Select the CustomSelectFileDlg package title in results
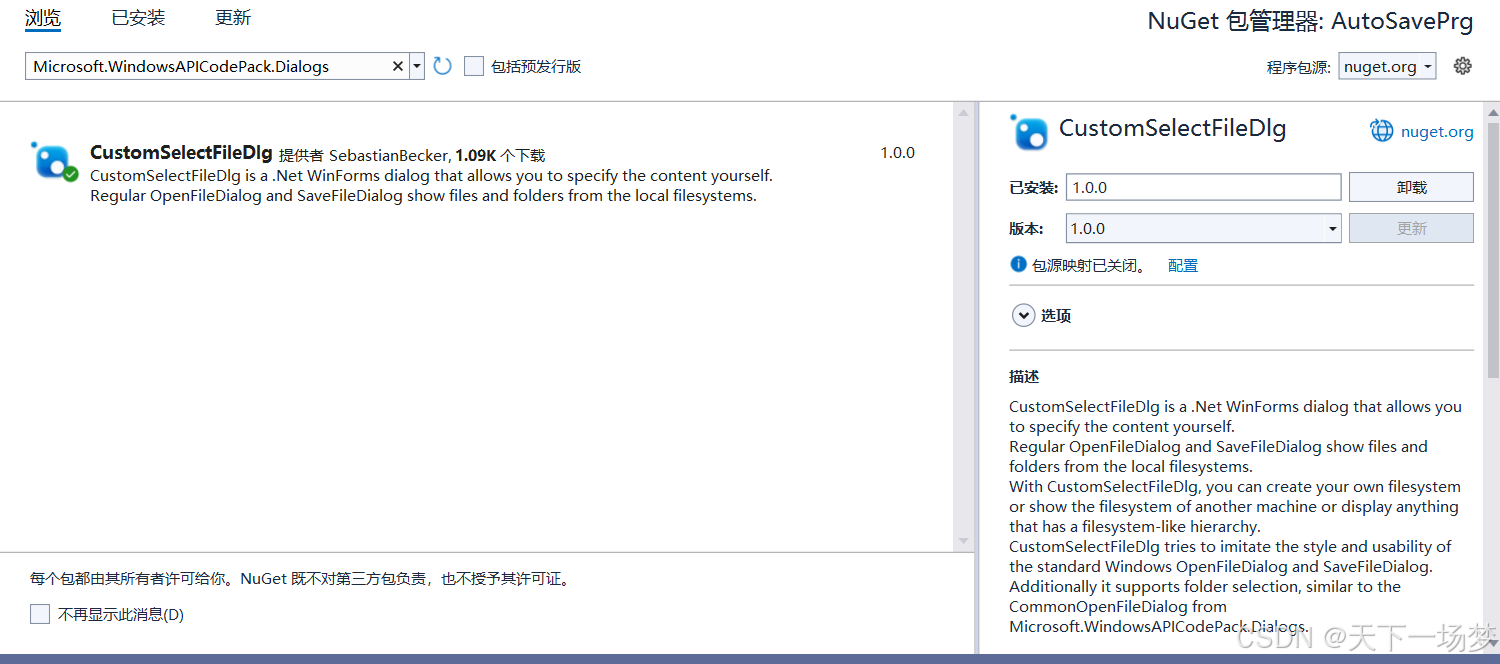The width and height of the screenshot is (1500, 664). (x=181, y=153)
